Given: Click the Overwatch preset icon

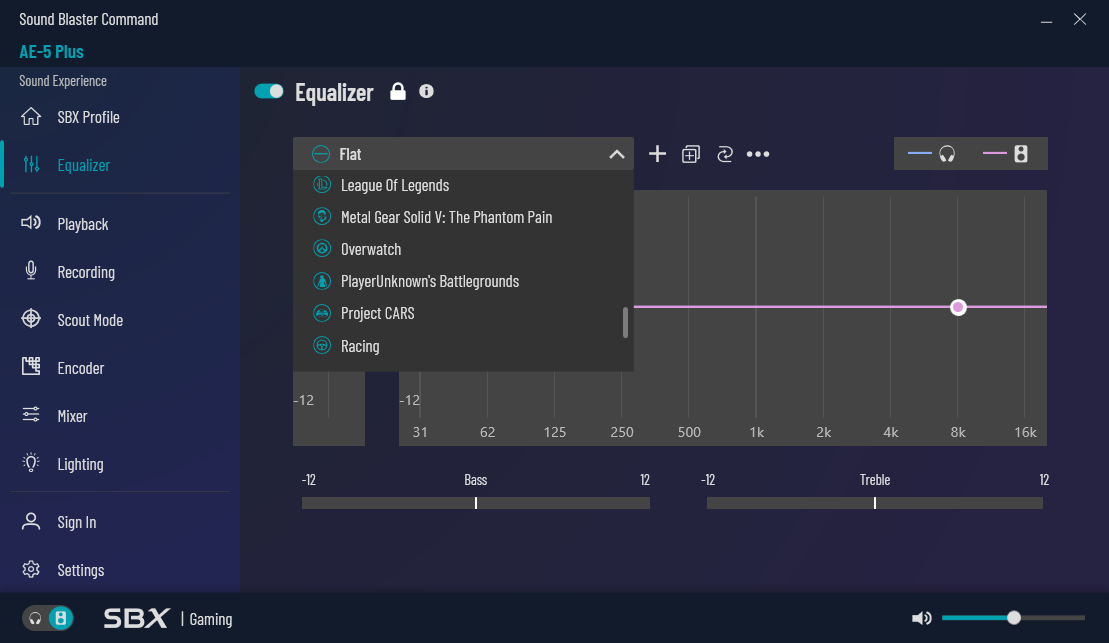Looking at the screenshot, I should coord(322,248).
